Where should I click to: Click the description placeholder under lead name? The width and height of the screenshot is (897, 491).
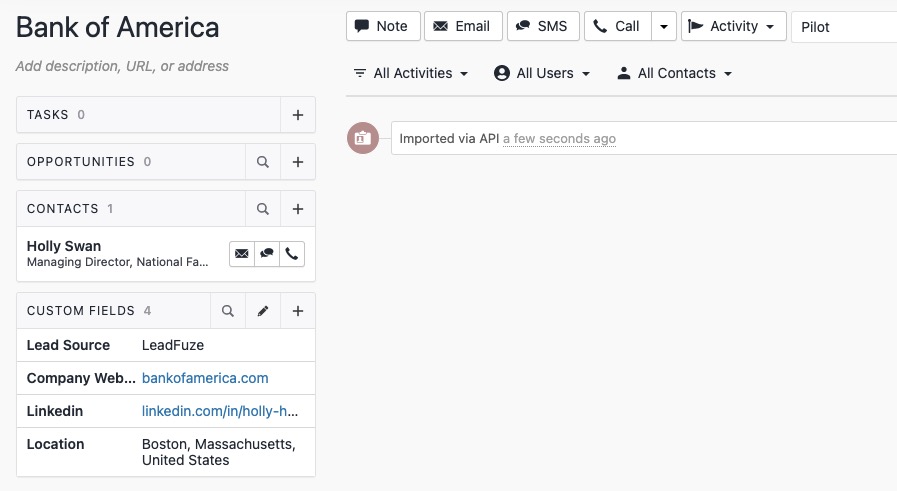click(x=122, y=66)
